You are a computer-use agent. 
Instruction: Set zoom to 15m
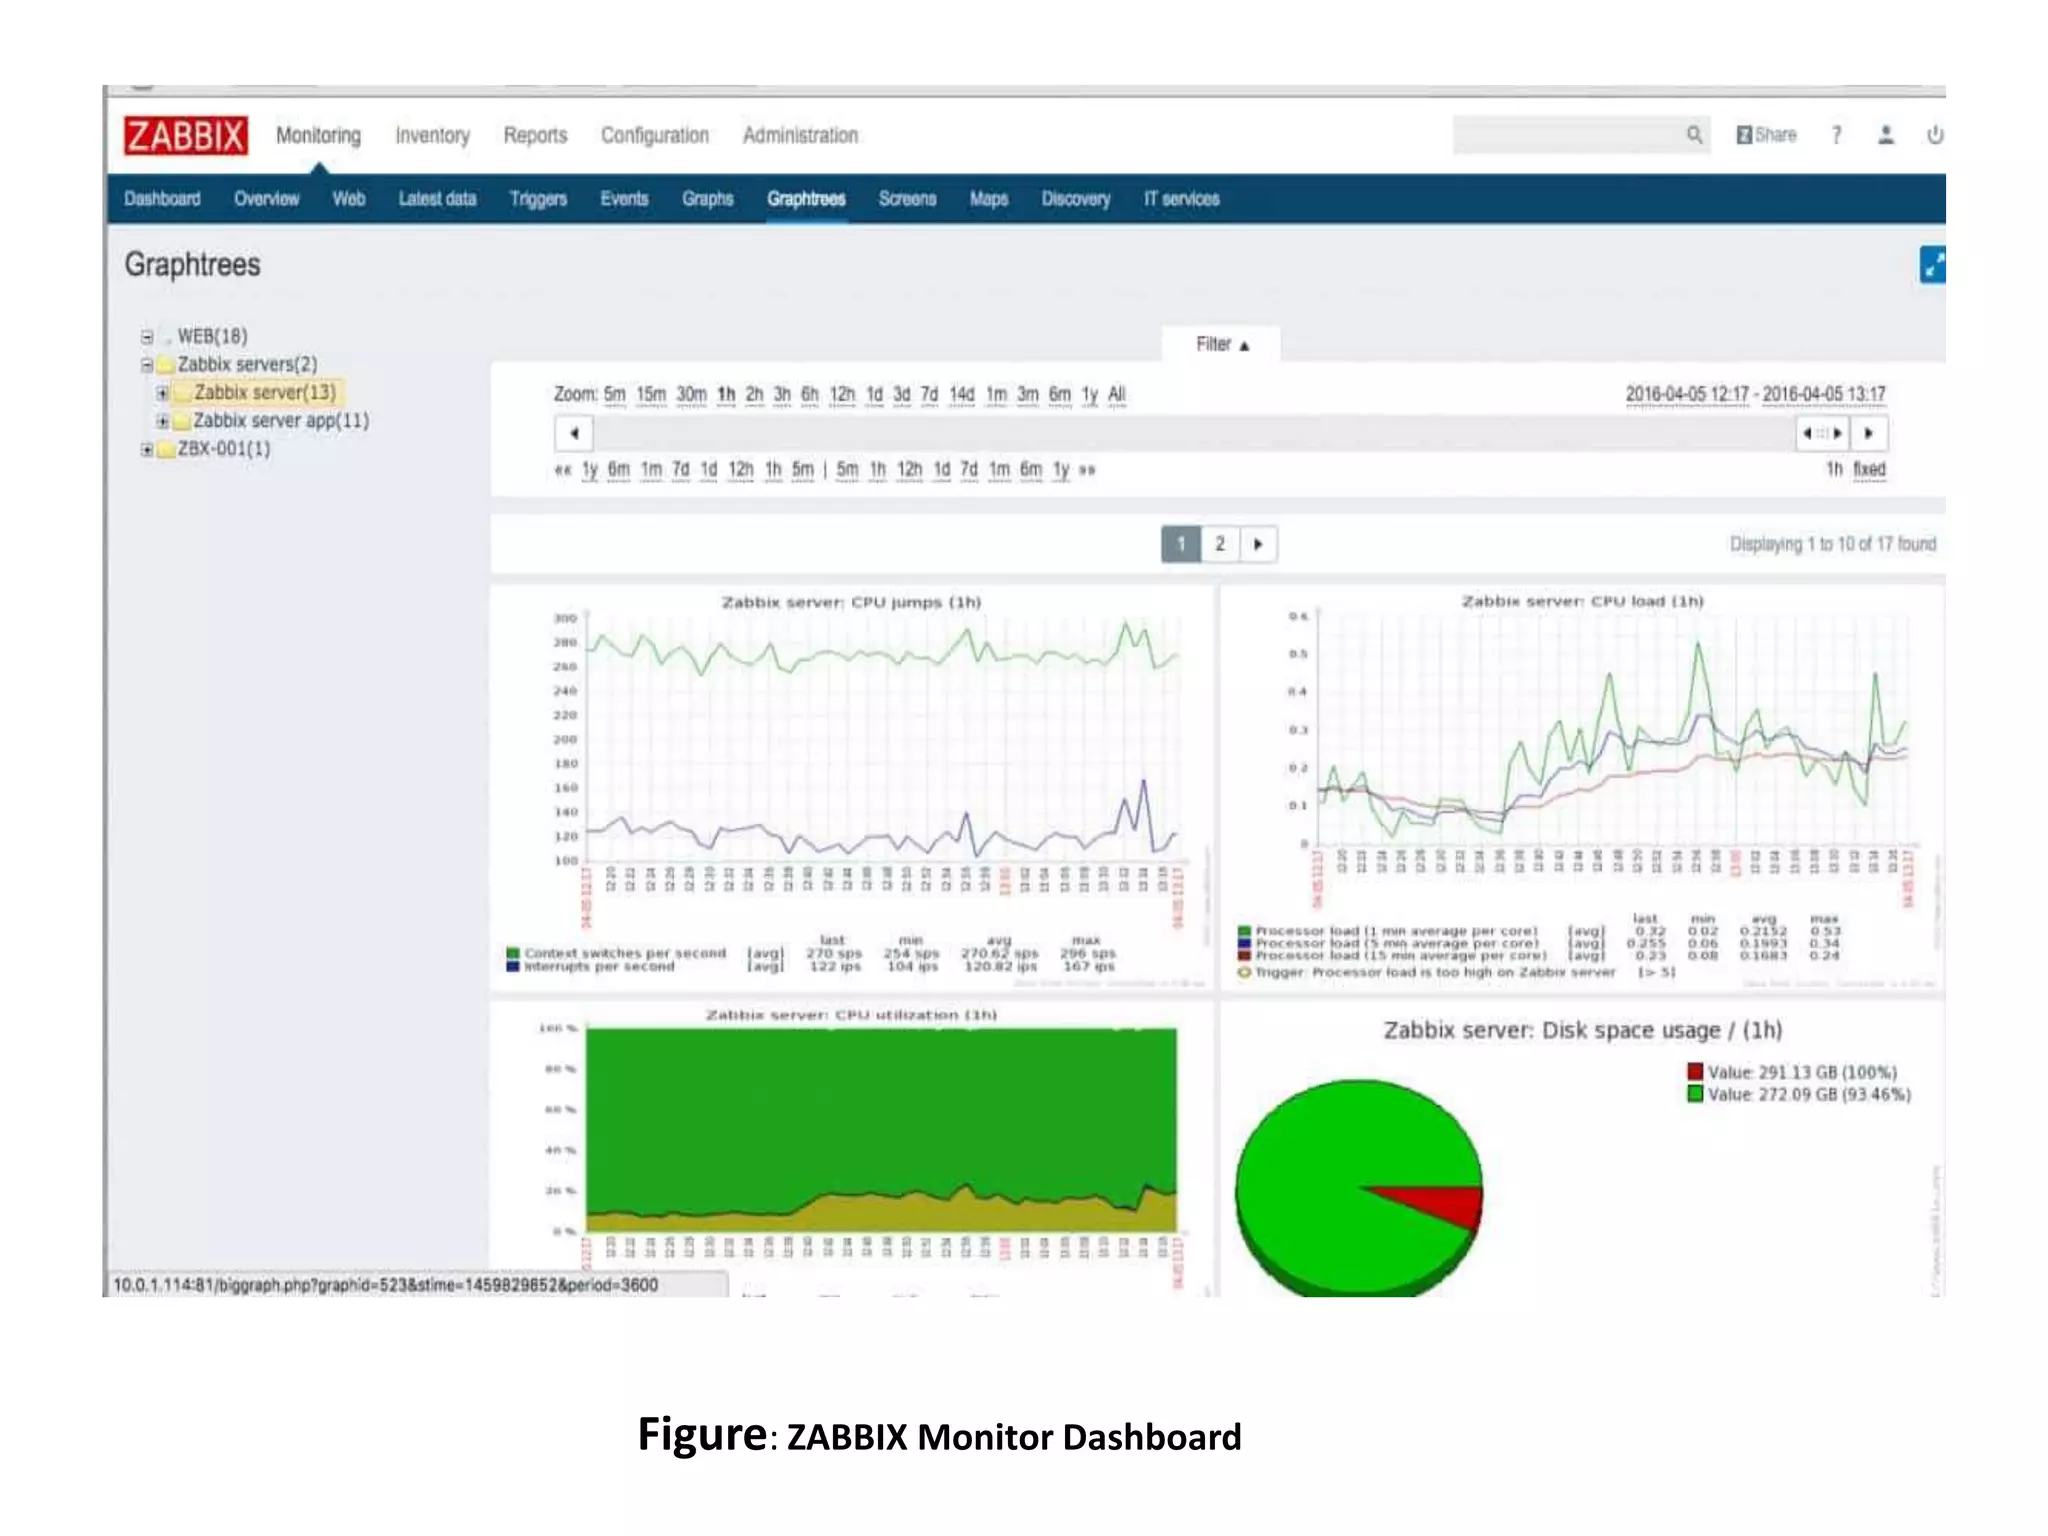[x=651, y=395]
